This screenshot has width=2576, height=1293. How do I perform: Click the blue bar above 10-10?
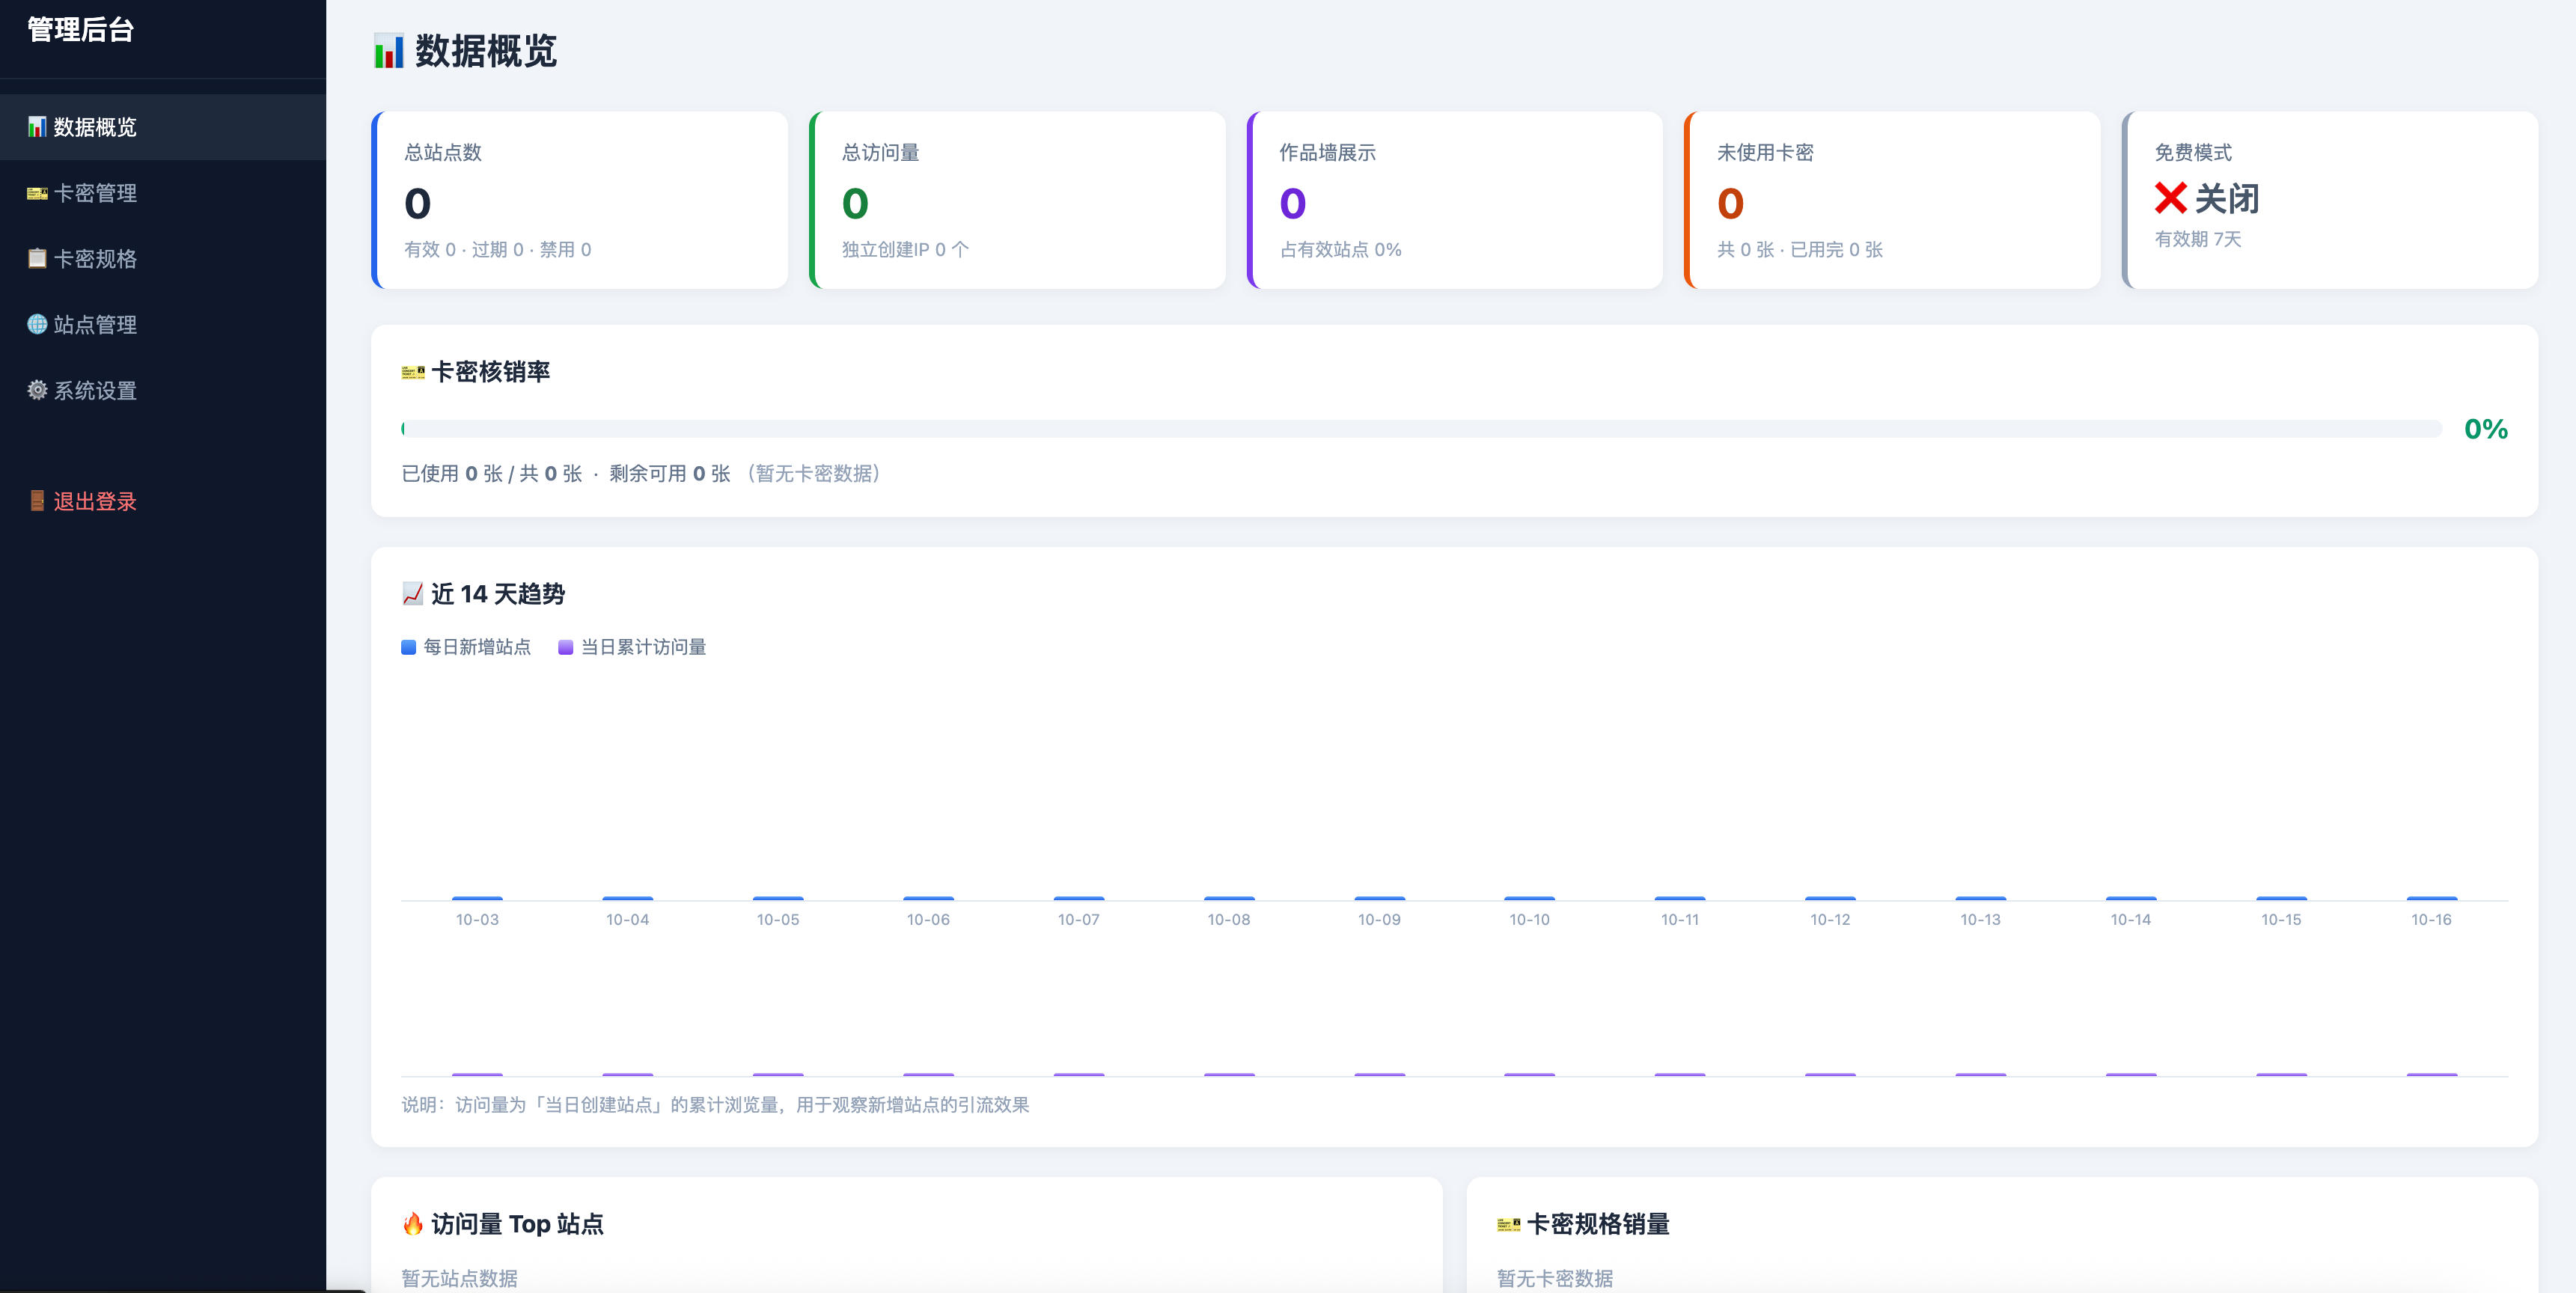(x=1529, y=898)
